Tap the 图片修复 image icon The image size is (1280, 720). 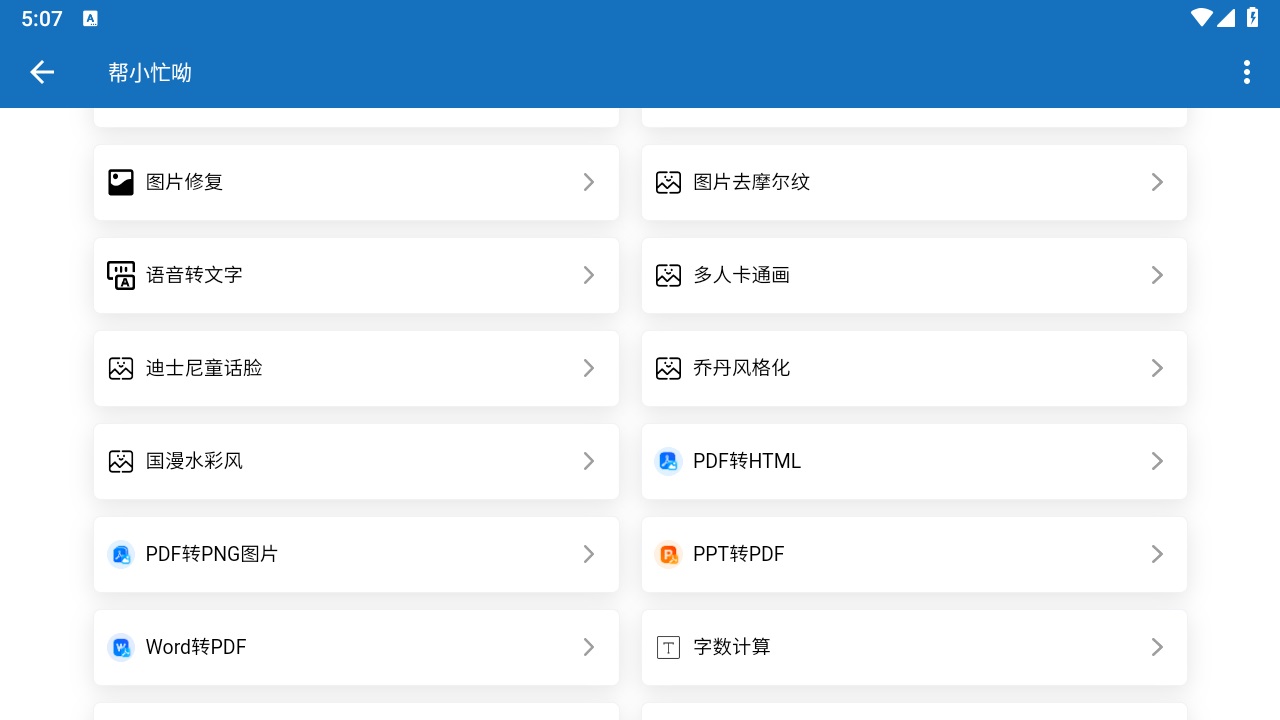121,182
